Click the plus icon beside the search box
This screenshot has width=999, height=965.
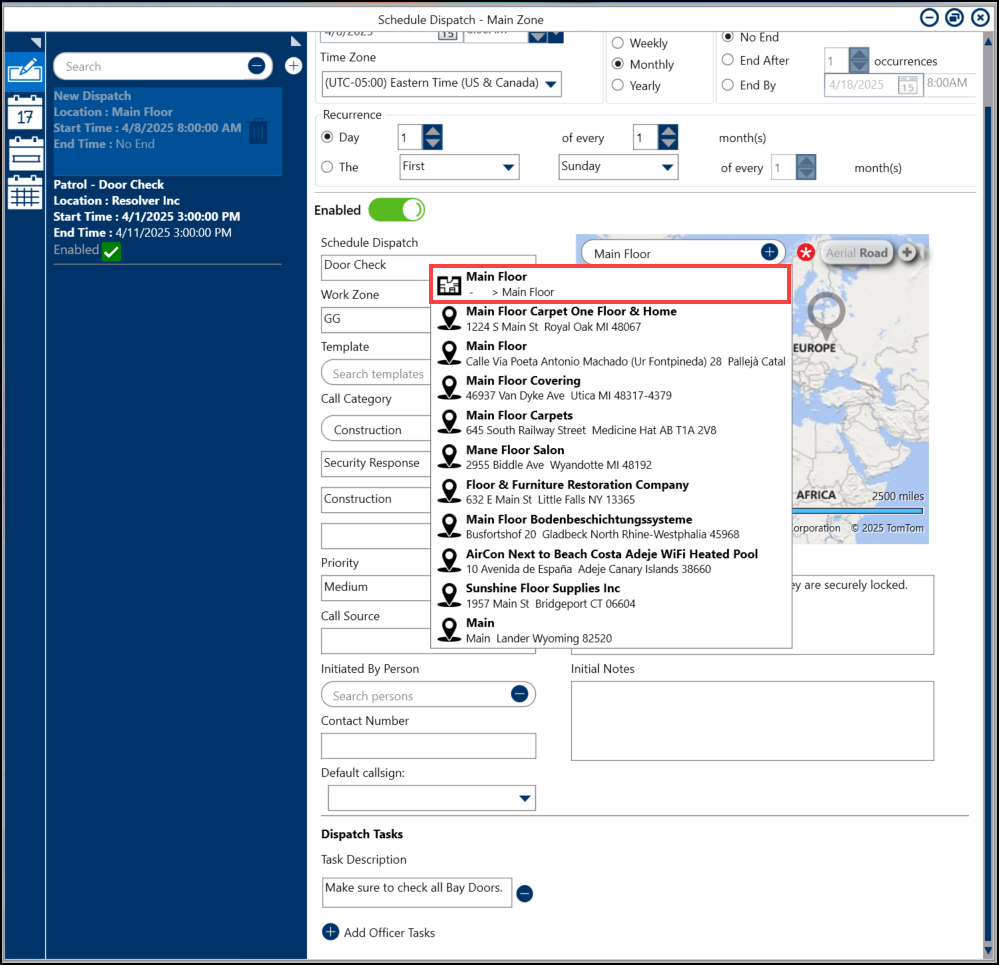point(293,66)
